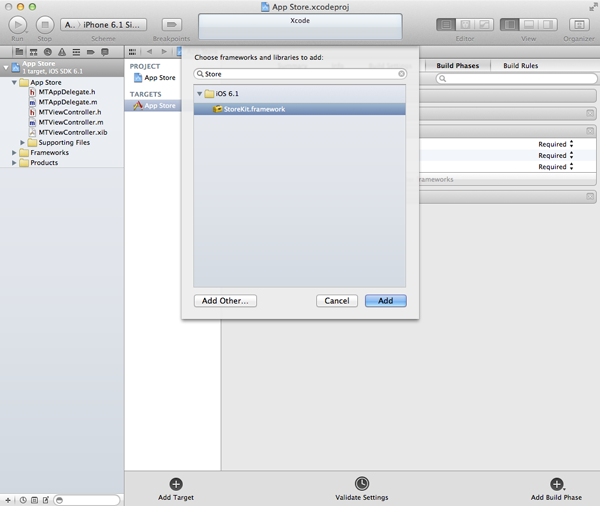The width and height of the screenshot is (600, 506).
Task: Click the navigator filter field
Action: coord(87,500)
